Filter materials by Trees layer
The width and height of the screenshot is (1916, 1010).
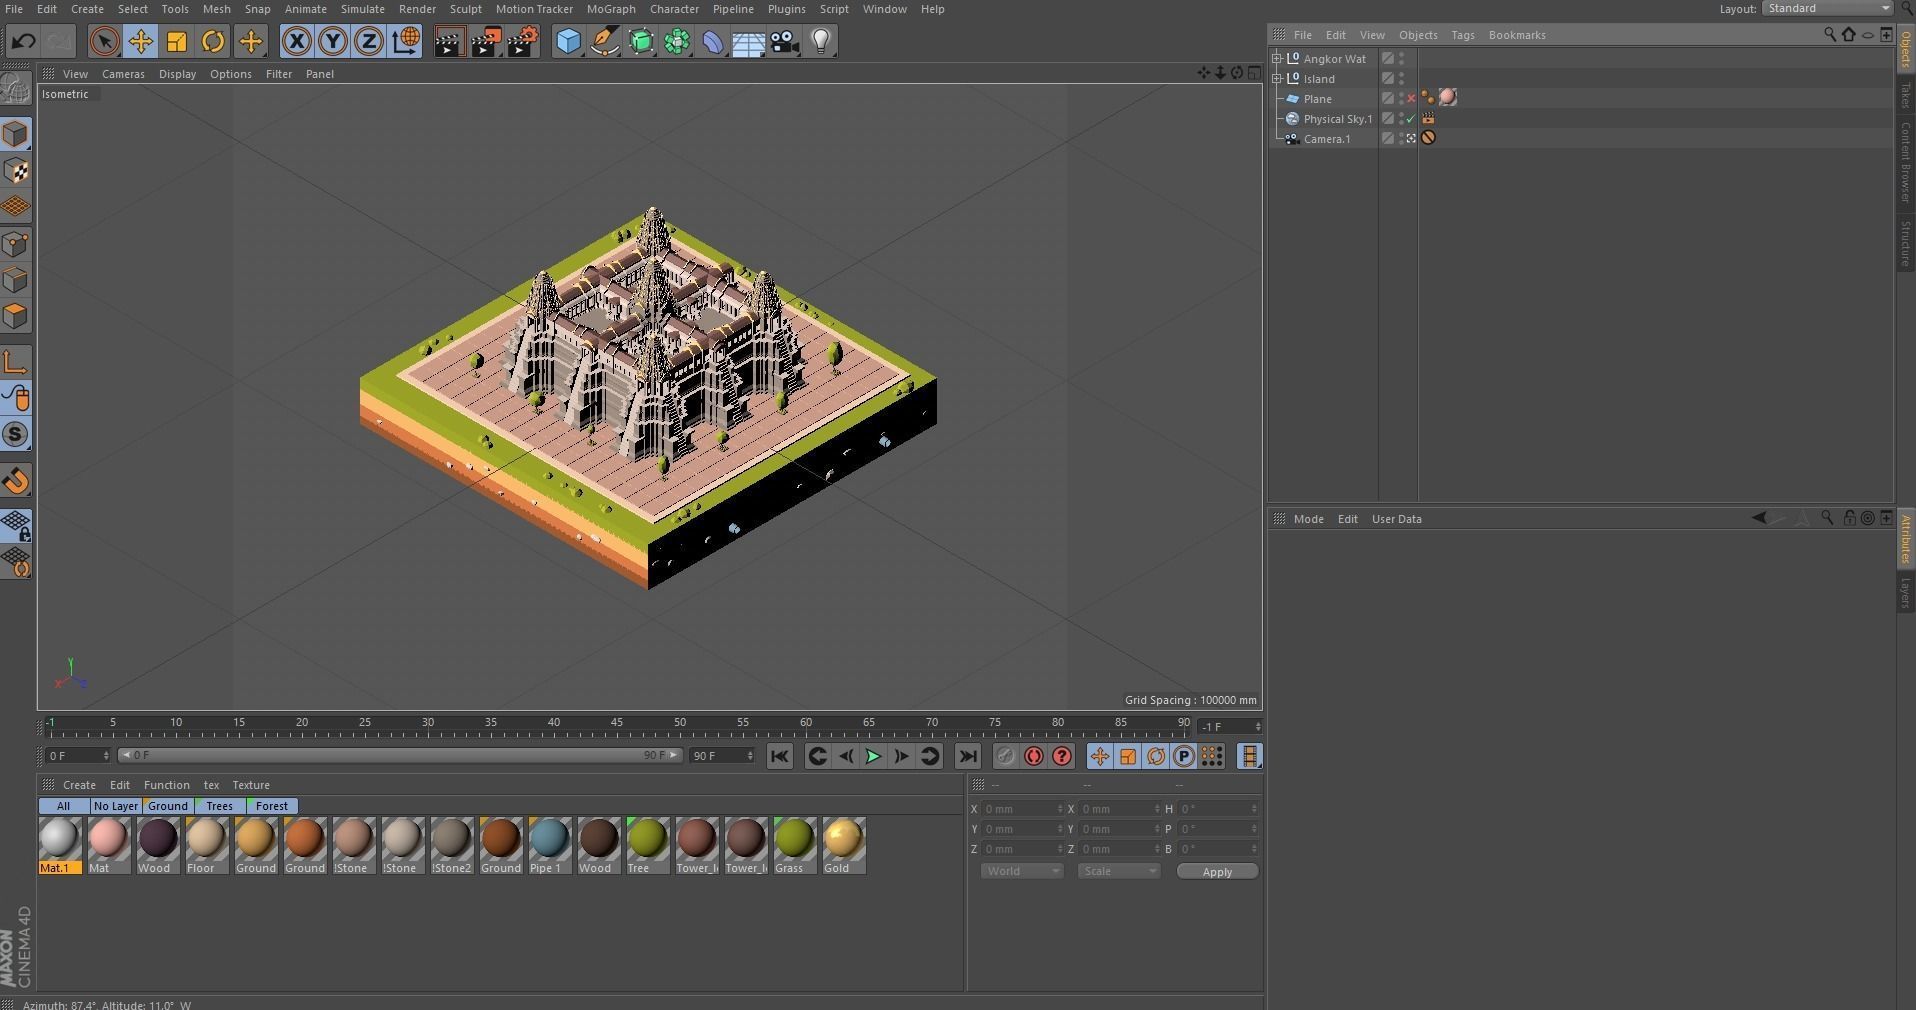click(219, 806)
